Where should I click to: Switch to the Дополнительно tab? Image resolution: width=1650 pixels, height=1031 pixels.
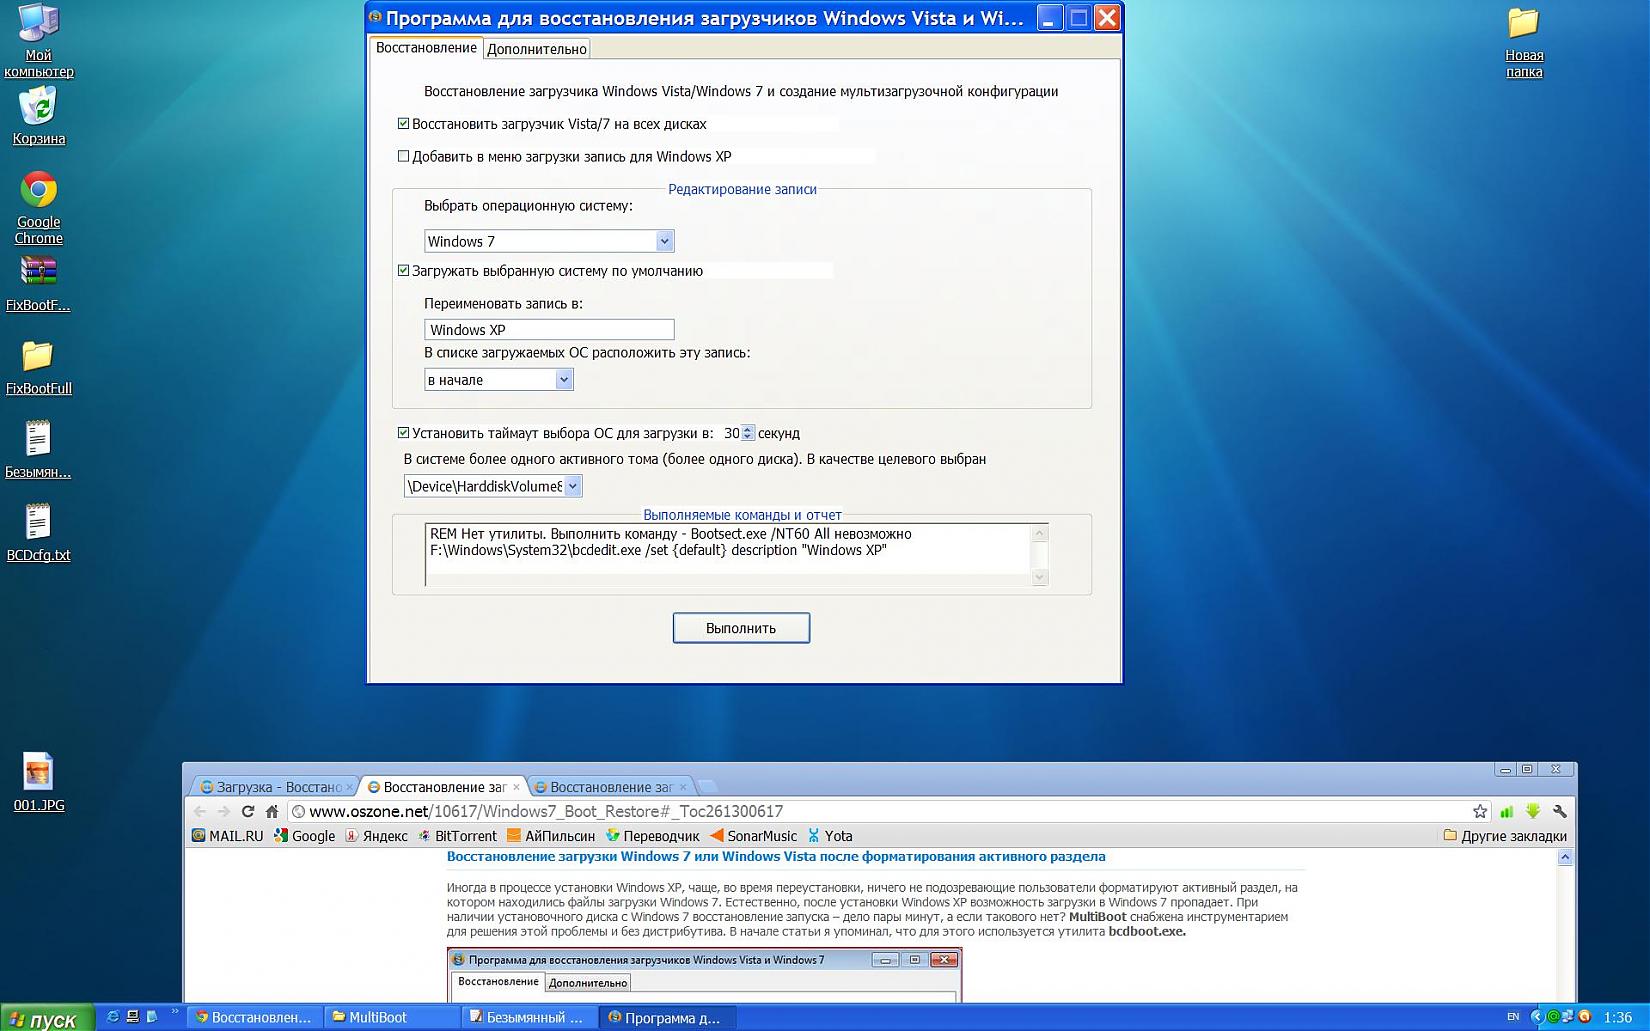[537, 49]
